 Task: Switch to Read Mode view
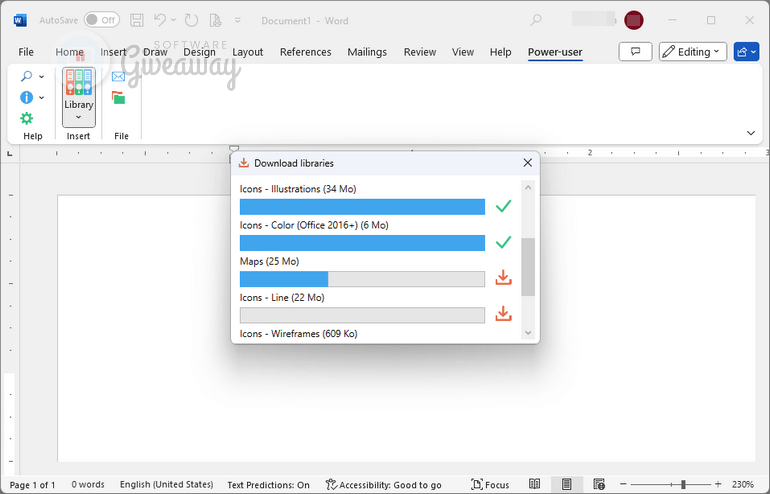[x=535, y=484]
